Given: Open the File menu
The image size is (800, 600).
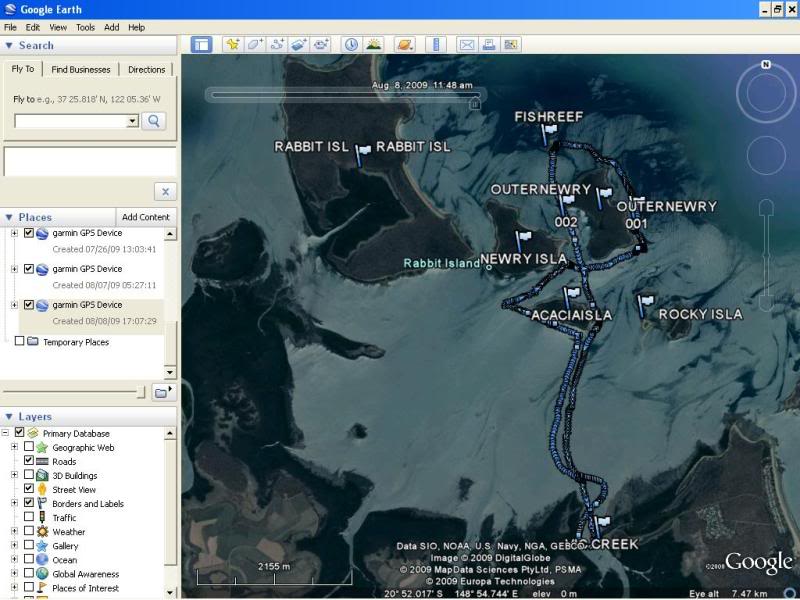Looking at the screenshot, I should 10,28.
